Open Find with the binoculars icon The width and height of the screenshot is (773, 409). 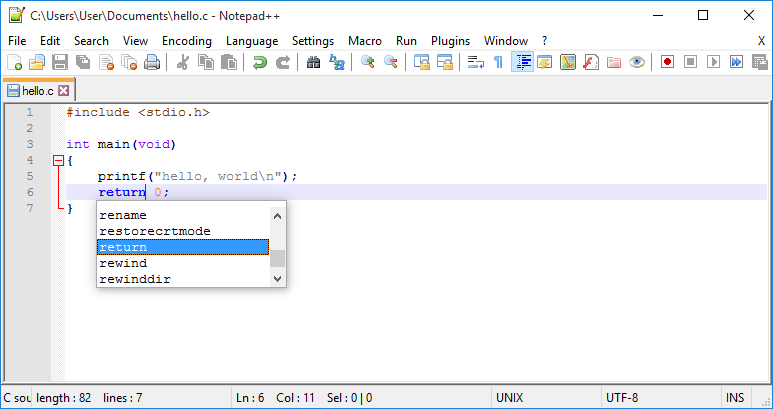[314, 62]
